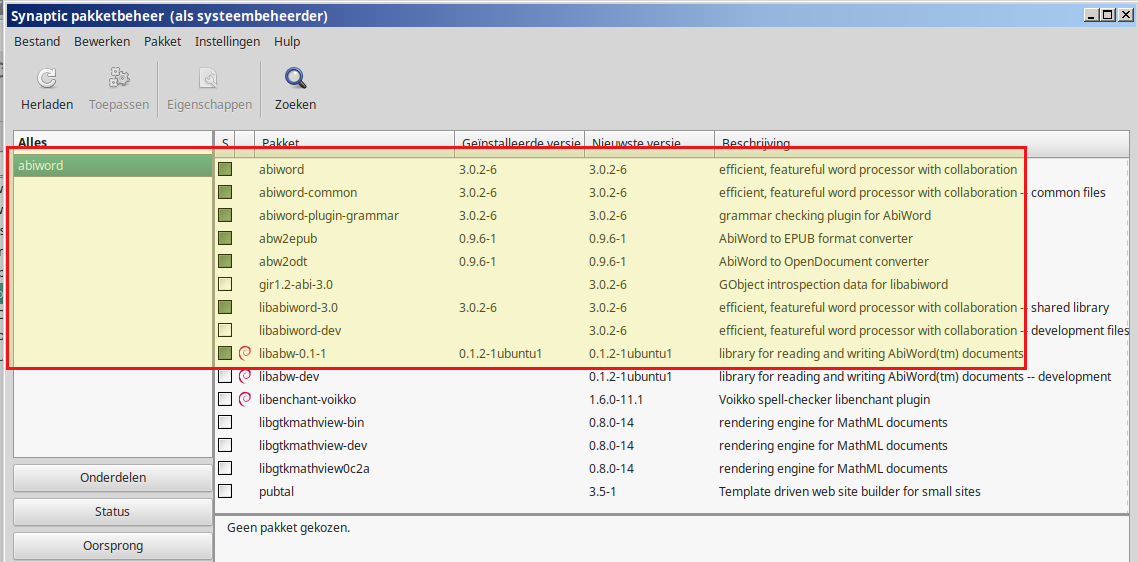This screenshot has height=562, width=1138.
Task: Click the Debian swirl icon beside libabw-0.1-1
Action: coord(245,354)
